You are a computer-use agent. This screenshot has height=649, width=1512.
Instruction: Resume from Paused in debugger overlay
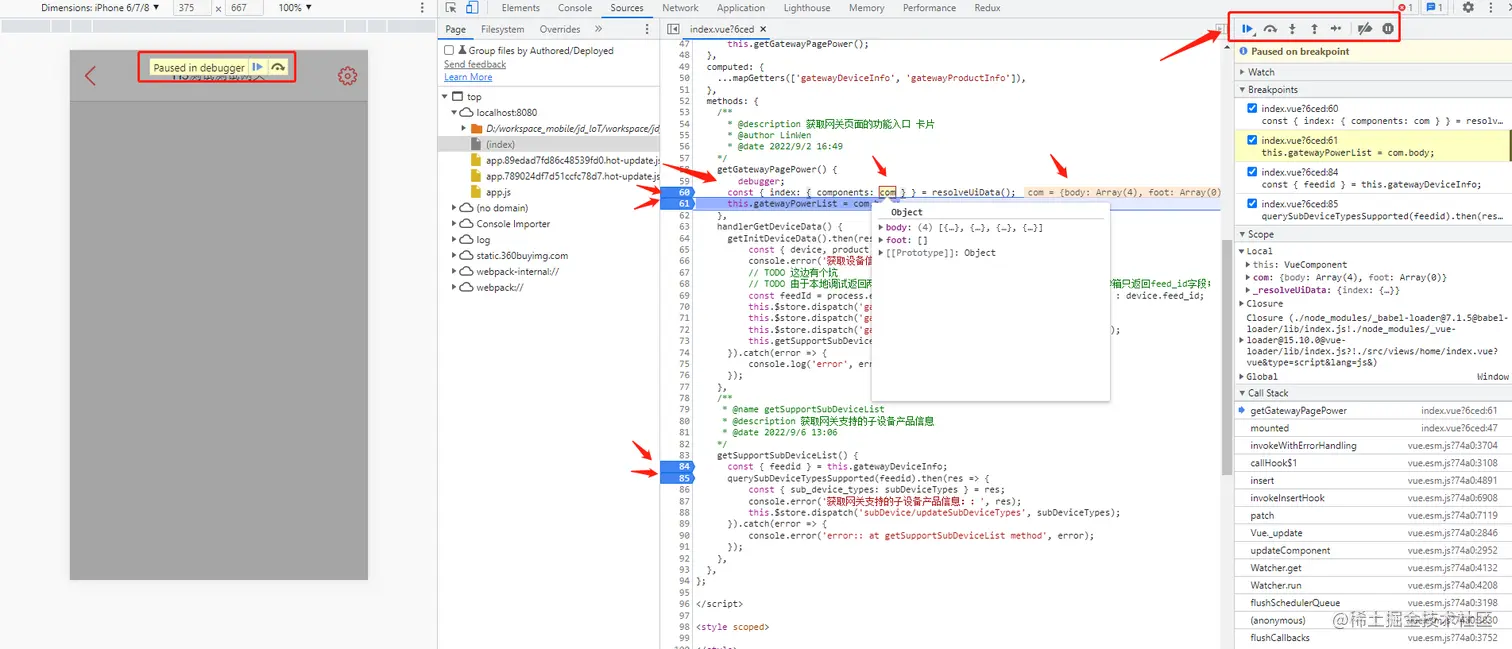click(x=258, y=67)
